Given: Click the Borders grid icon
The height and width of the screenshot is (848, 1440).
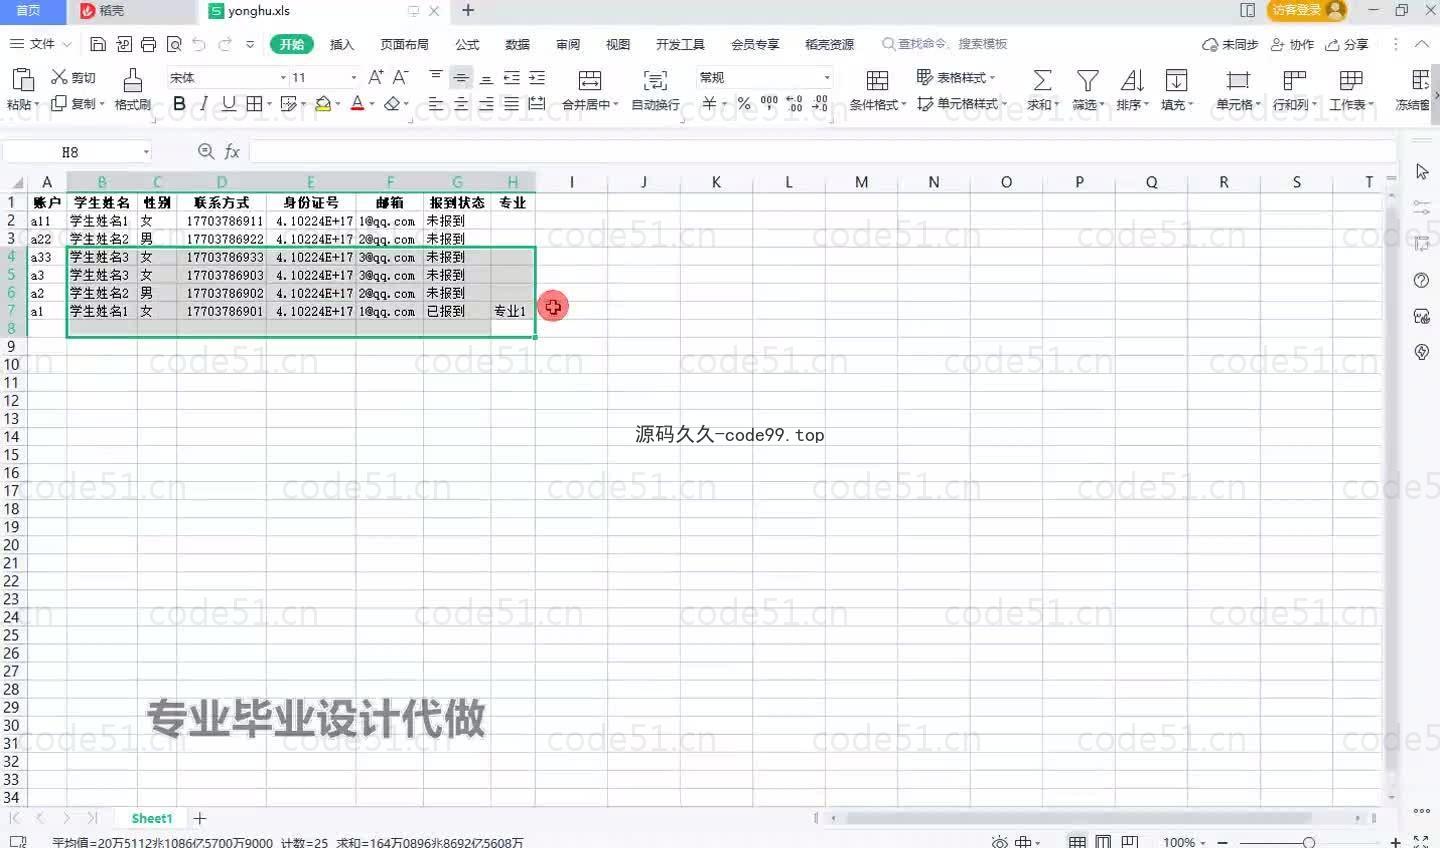Looking at the screenshot, I should (x=254, y=103).
